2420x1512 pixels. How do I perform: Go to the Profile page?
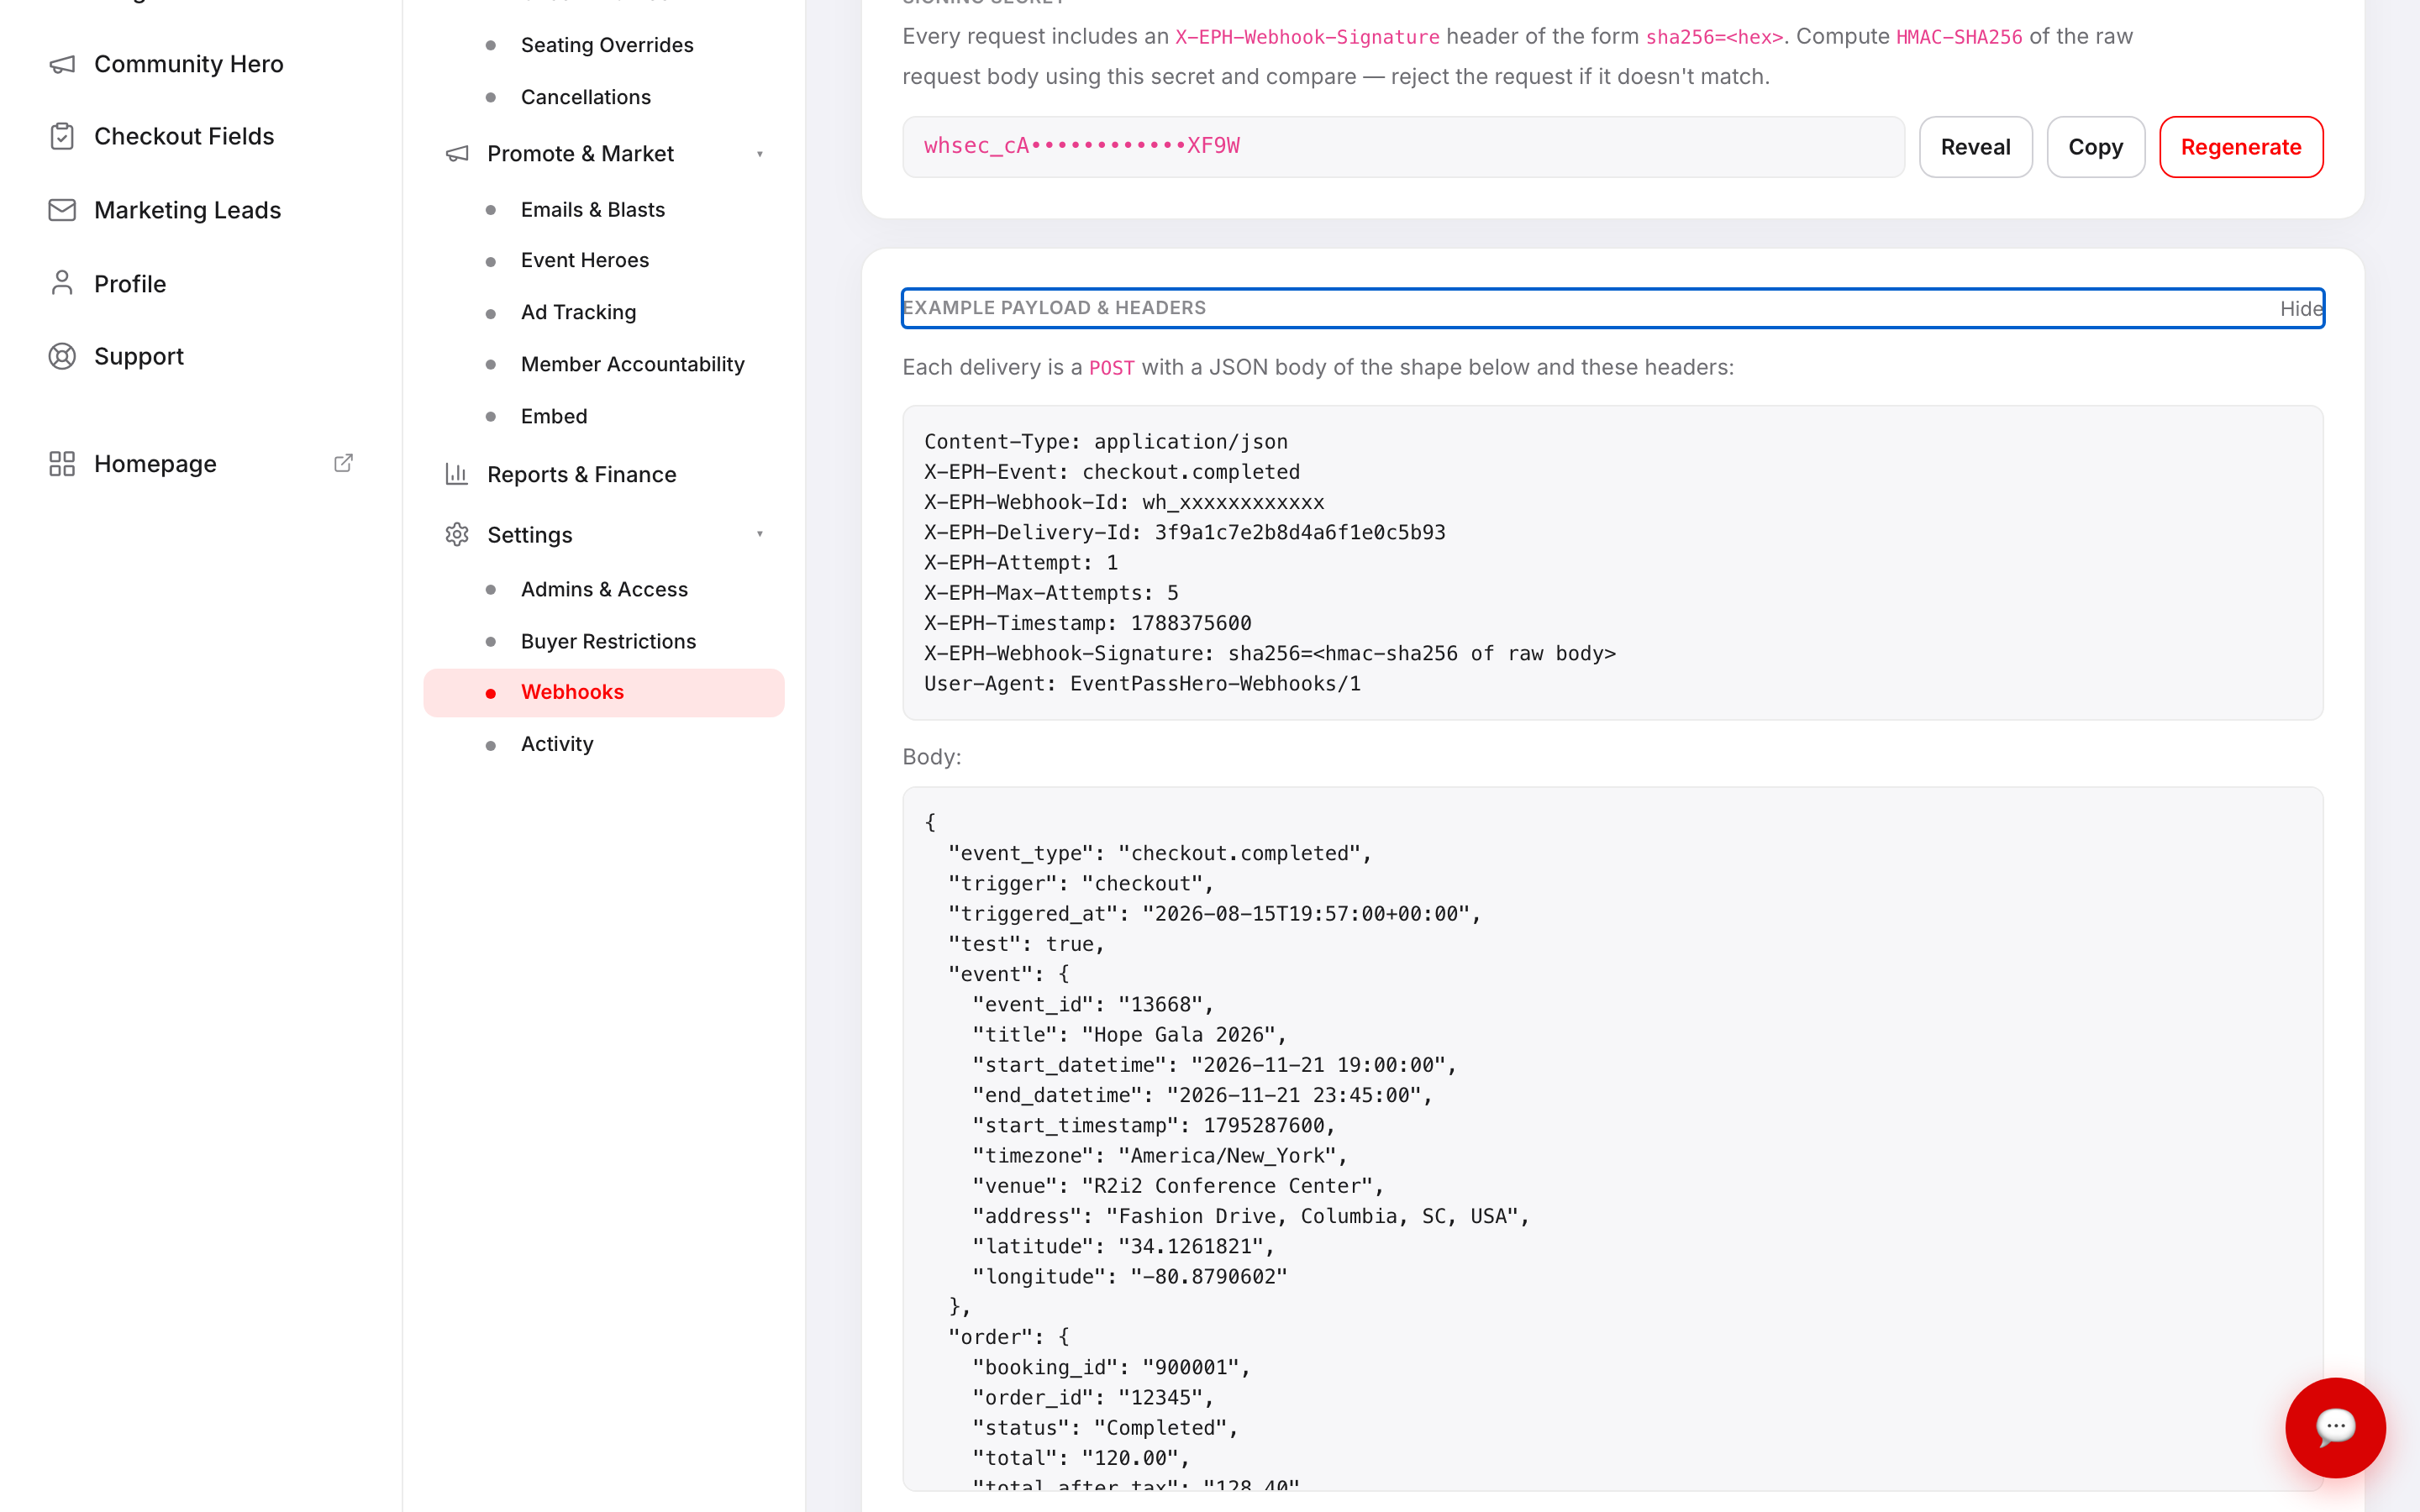point(130,284)
